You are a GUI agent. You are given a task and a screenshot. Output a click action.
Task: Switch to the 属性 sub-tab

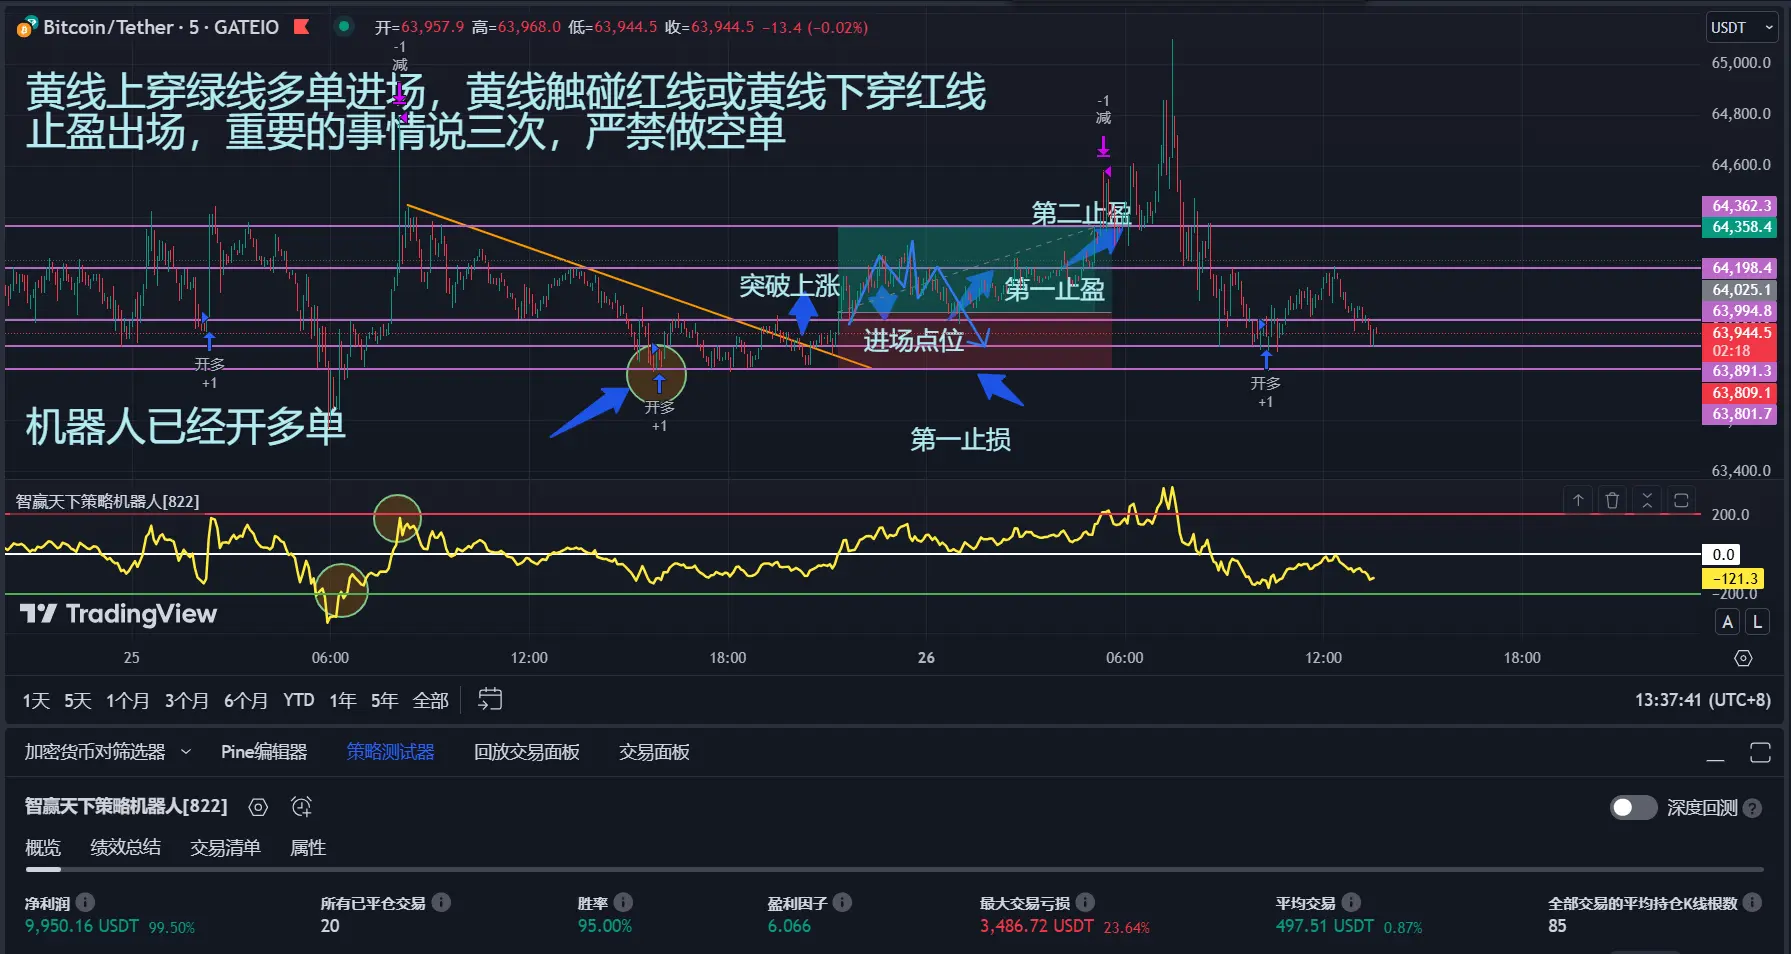[308, 848]
